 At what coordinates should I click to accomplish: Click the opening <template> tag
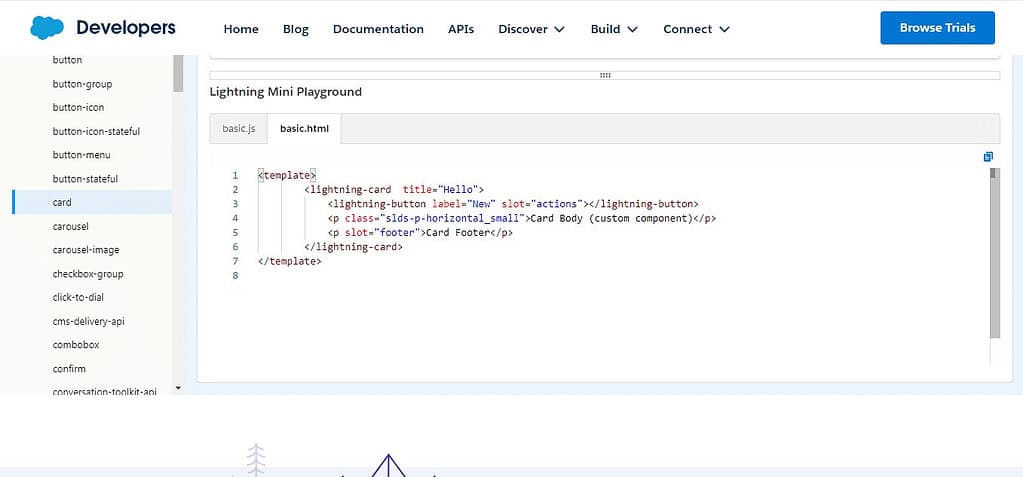(287, 176)
